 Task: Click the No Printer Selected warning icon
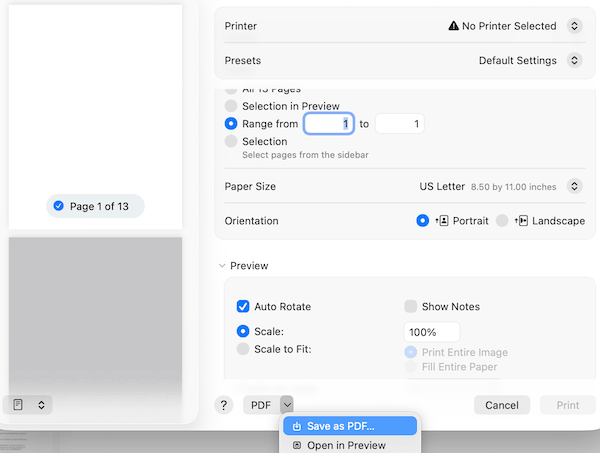[x=453, y=26]
